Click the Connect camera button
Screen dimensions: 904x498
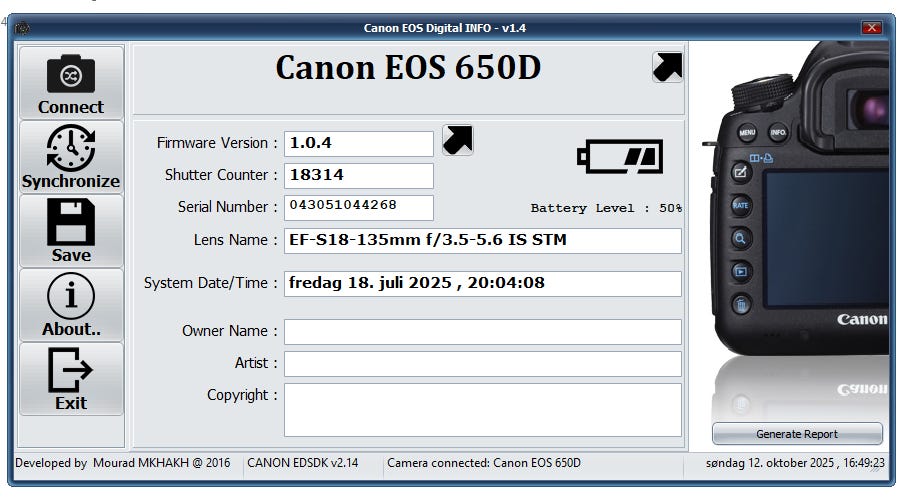coord(71,83)
